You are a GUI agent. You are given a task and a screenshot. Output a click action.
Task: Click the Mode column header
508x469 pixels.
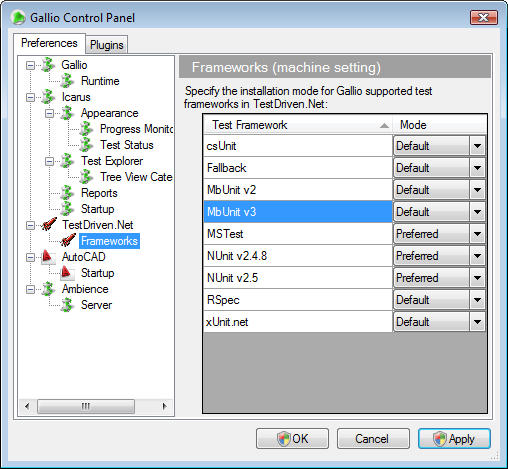click(439, 125)
